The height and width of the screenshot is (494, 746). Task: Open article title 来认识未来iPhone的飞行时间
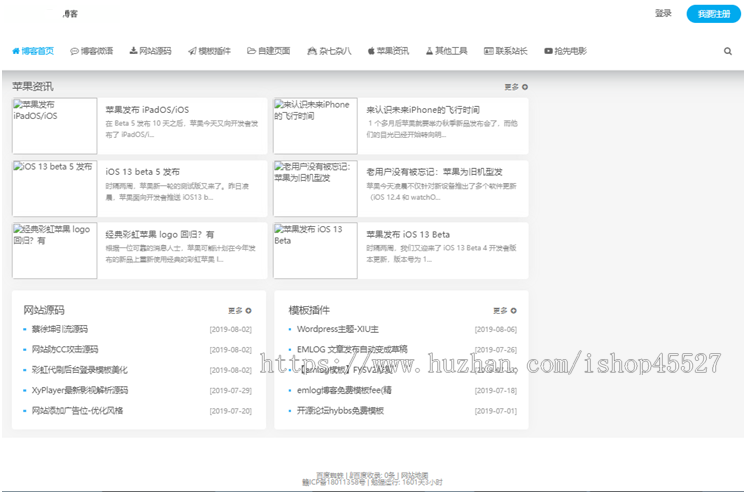click(422, 110)
